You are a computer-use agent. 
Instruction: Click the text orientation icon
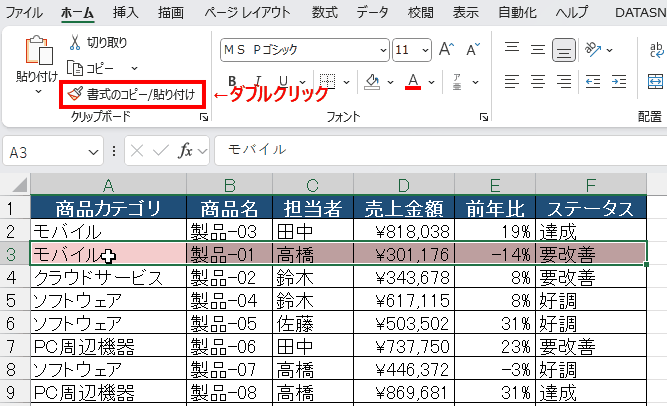point(593,49)
